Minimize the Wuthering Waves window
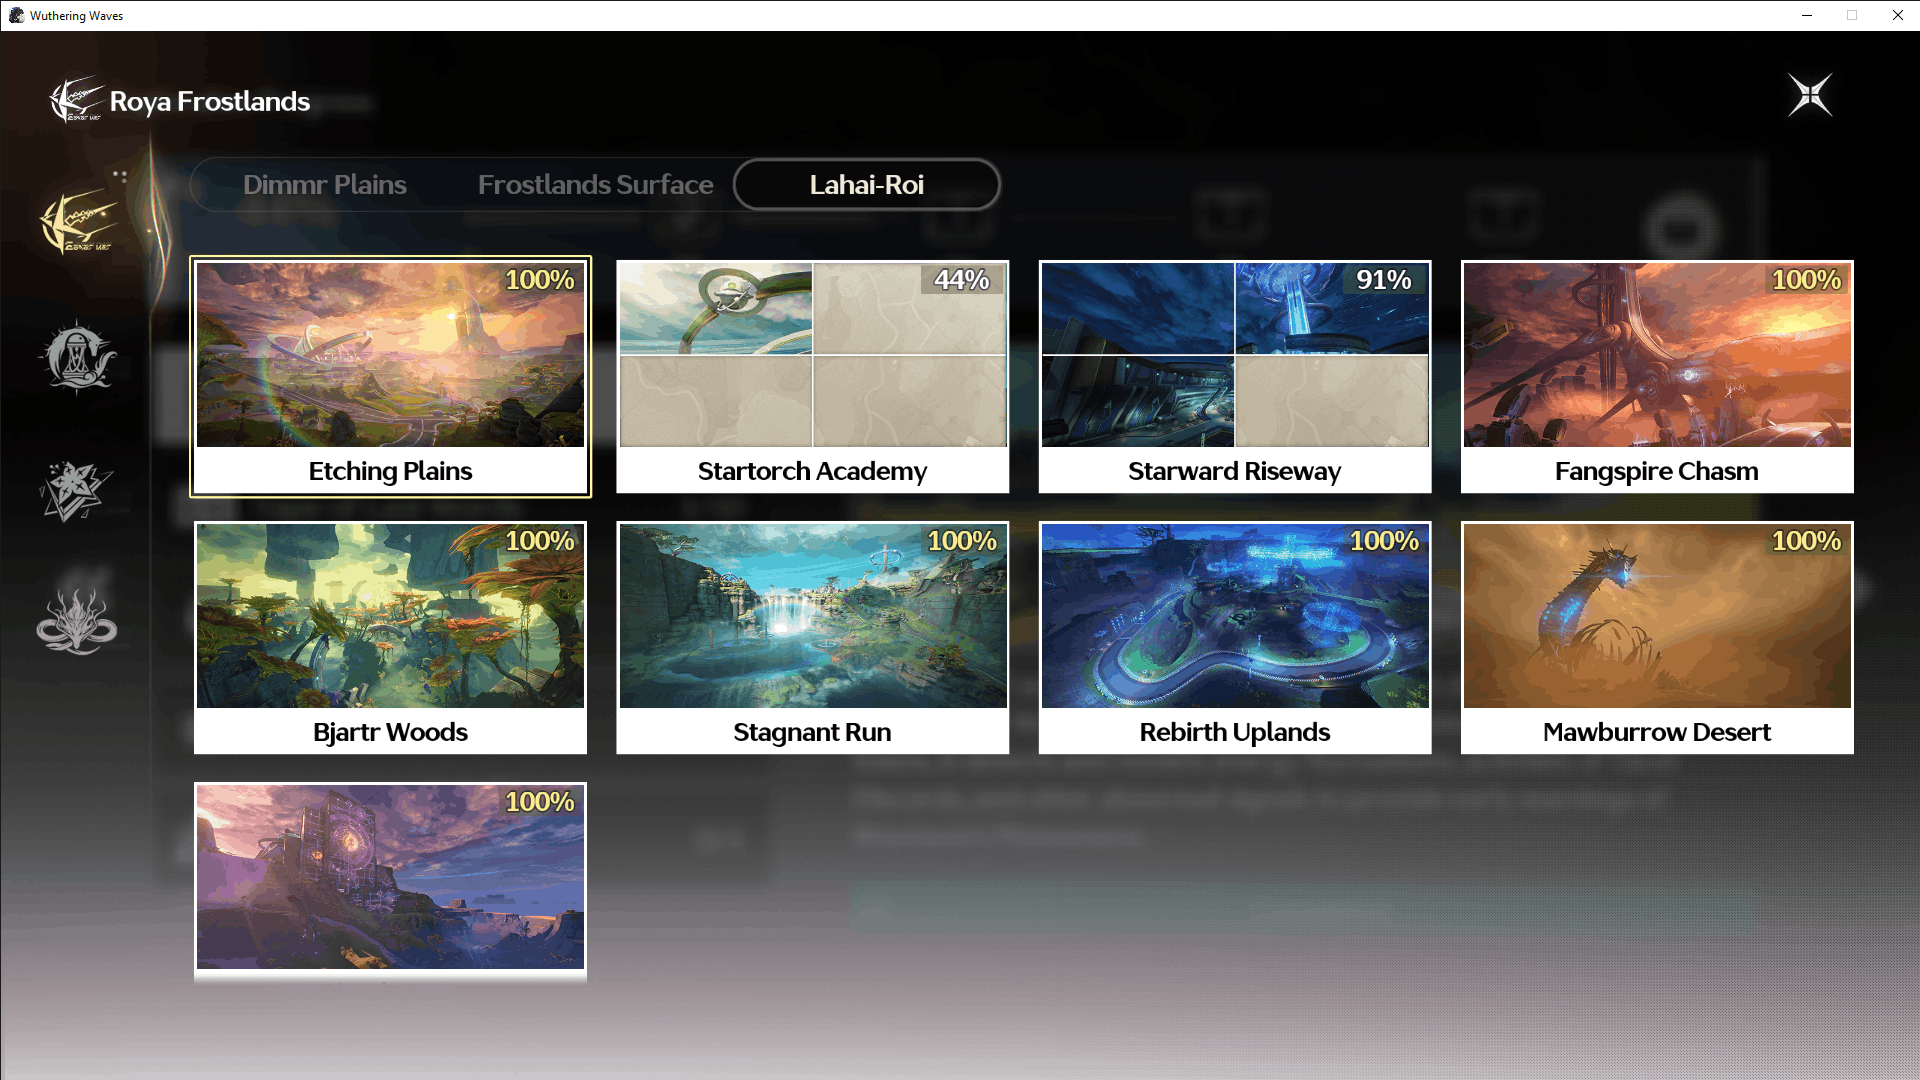This screenshot has height=1080, width=1920. click(x=1807, y=15)
